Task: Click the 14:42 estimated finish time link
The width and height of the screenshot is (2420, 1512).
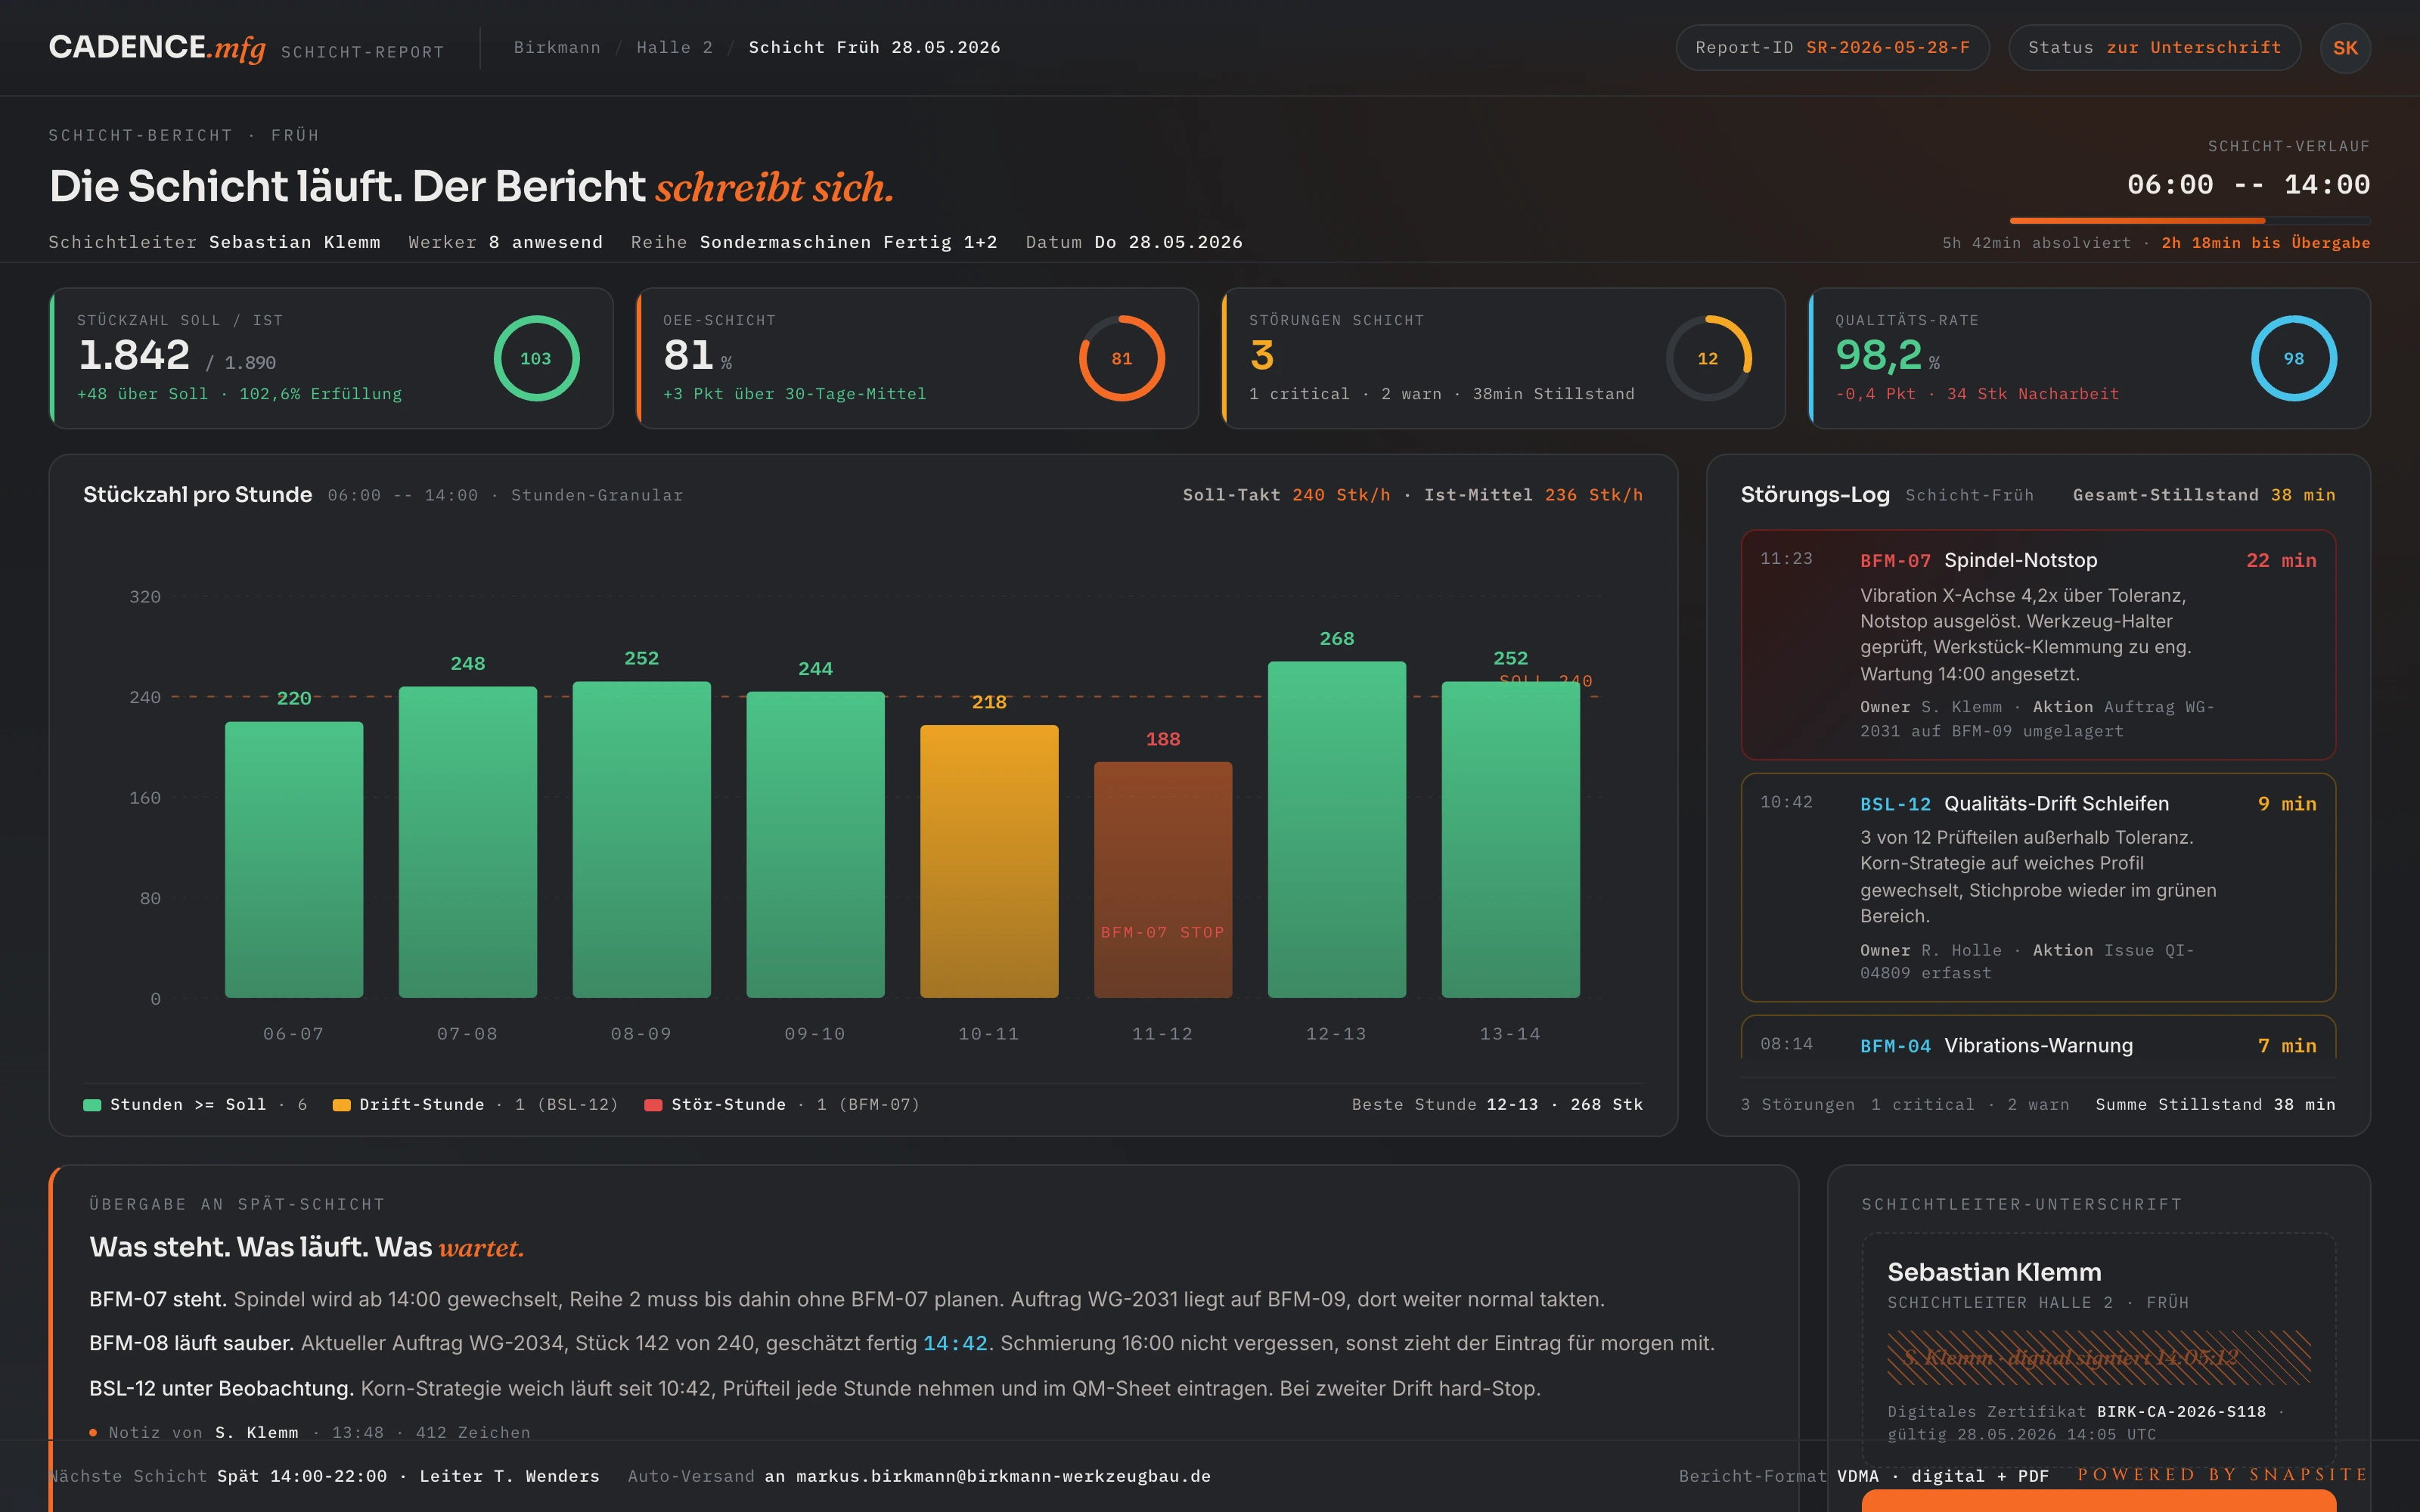Action: [x=955, y=1343]
